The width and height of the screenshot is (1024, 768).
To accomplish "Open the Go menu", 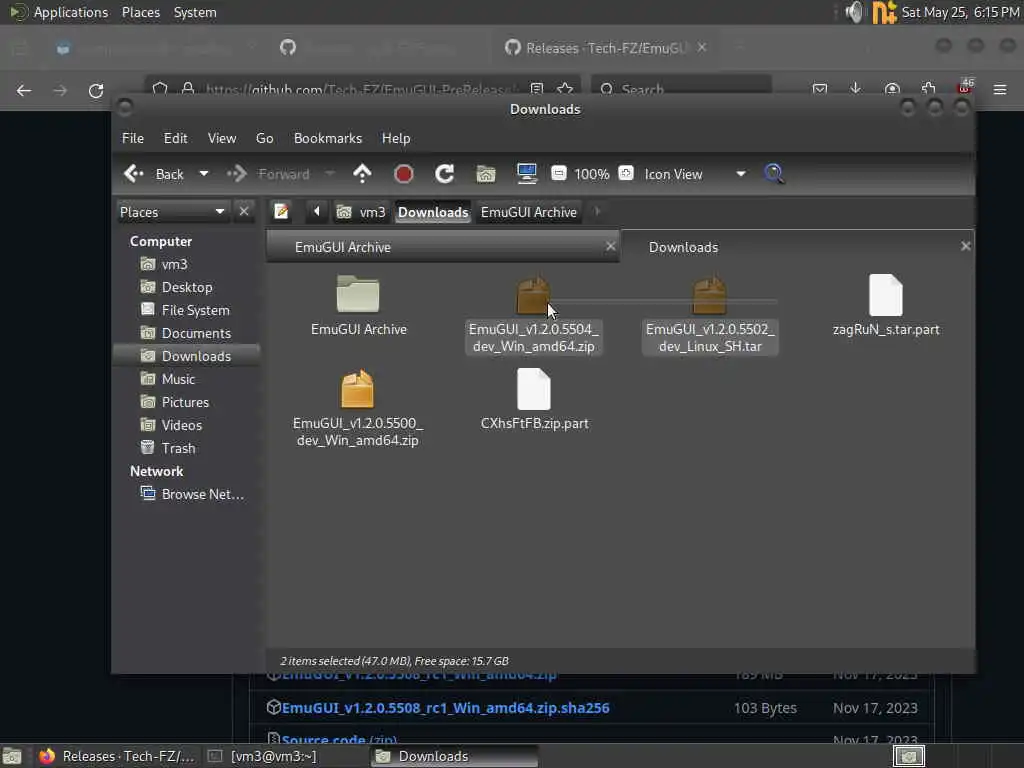I will [264, 138].
